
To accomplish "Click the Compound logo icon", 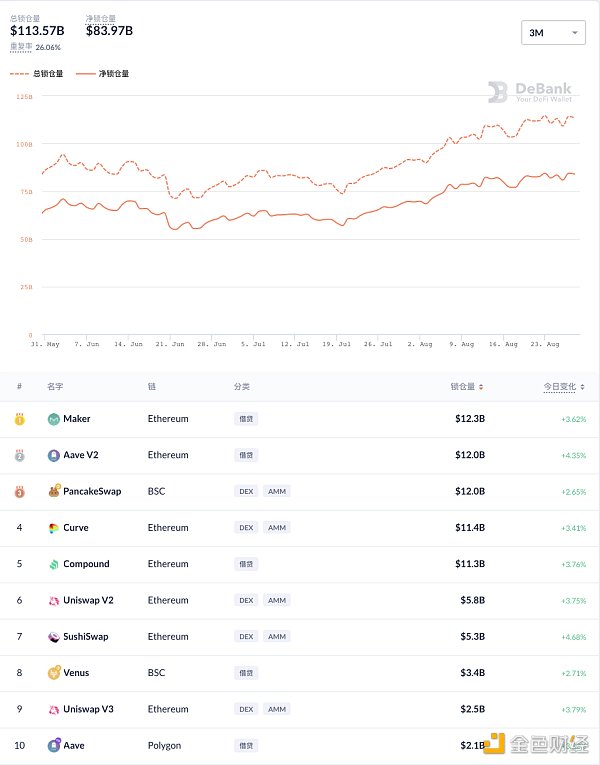I will tap(54, 564).
